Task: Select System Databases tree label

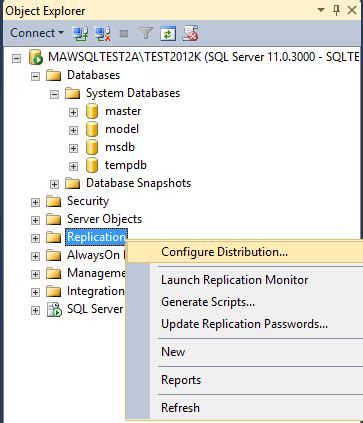Action: coord(133,93)
